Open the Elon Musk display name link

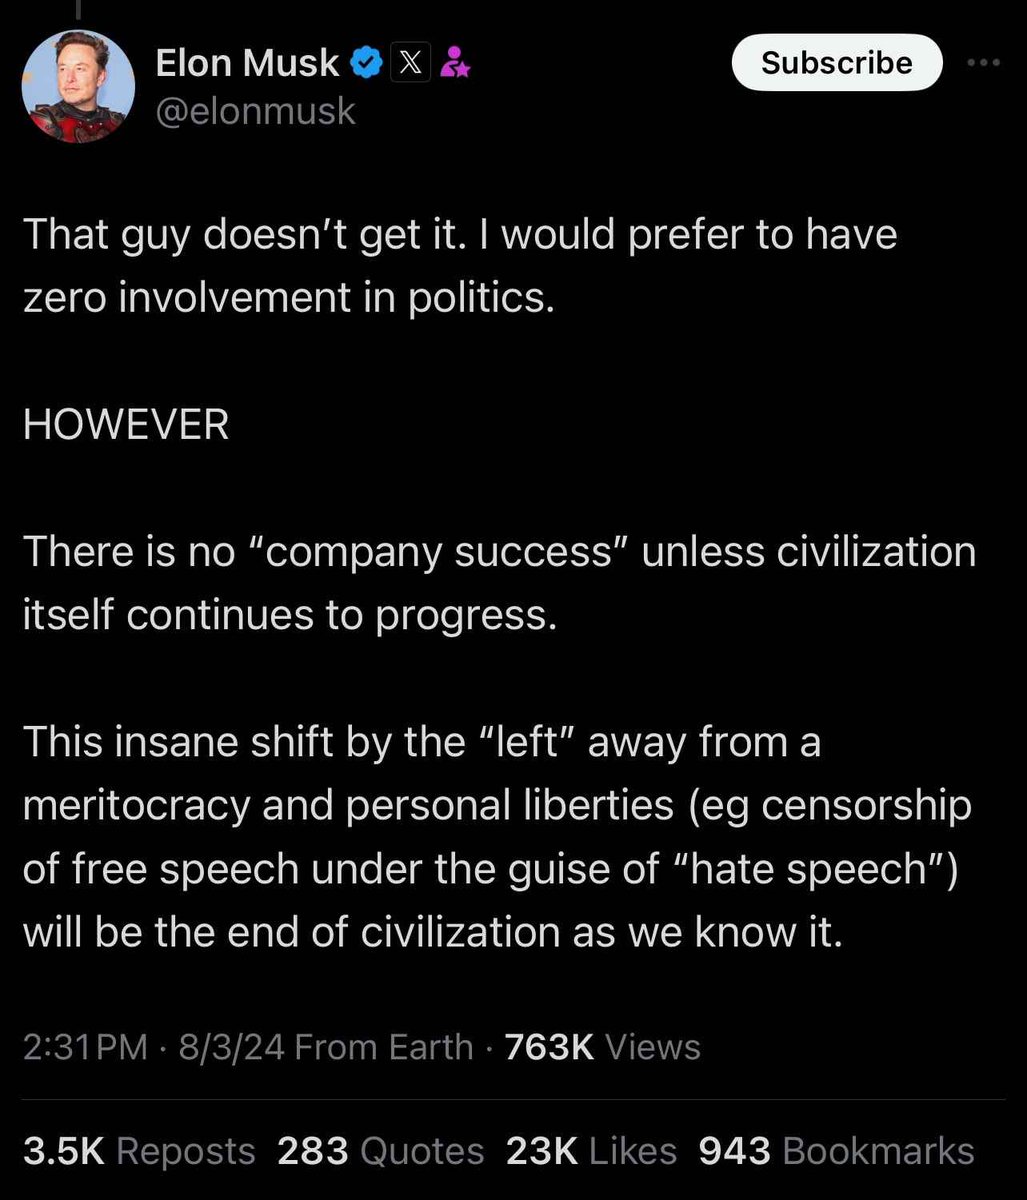pos(248,64)
